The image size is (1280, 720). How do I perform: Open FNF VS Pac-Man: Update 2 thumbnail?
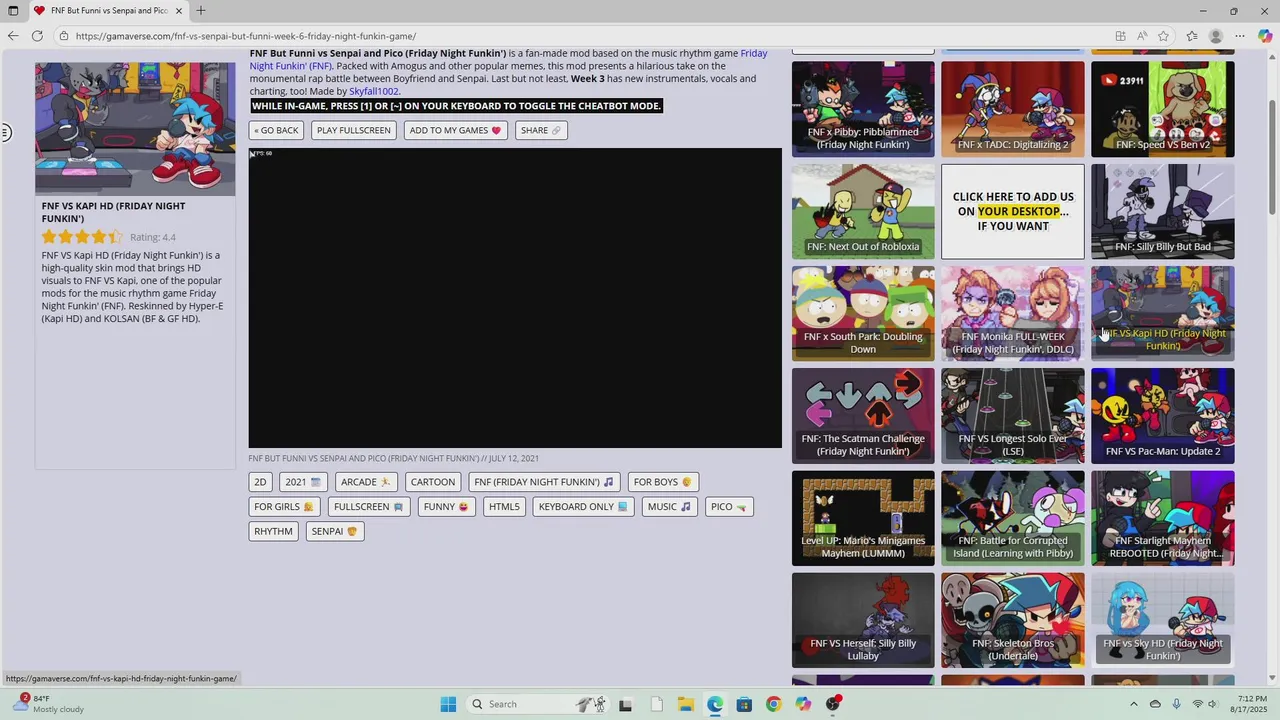pyautogui.click(x=1163, y=416)
